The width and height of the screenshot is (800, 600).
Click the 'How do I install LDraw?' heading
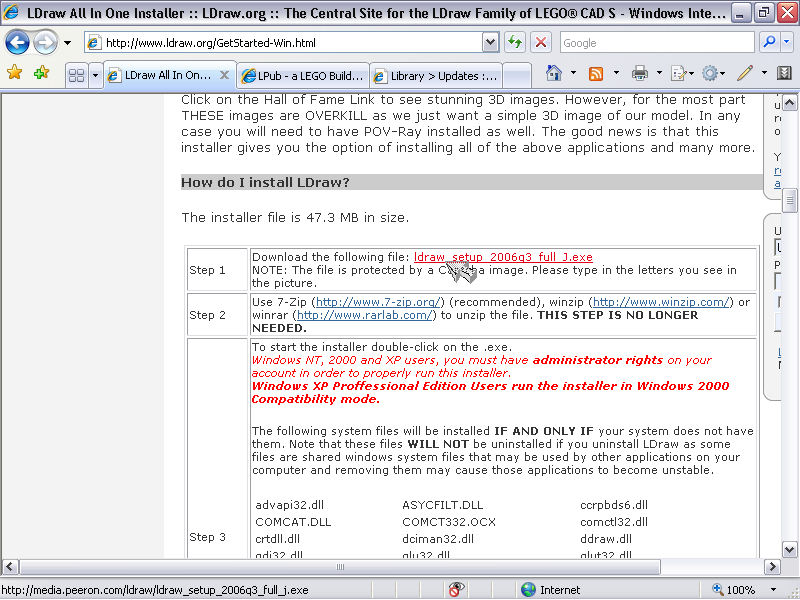pyautogui.click(x=265, y=183)
